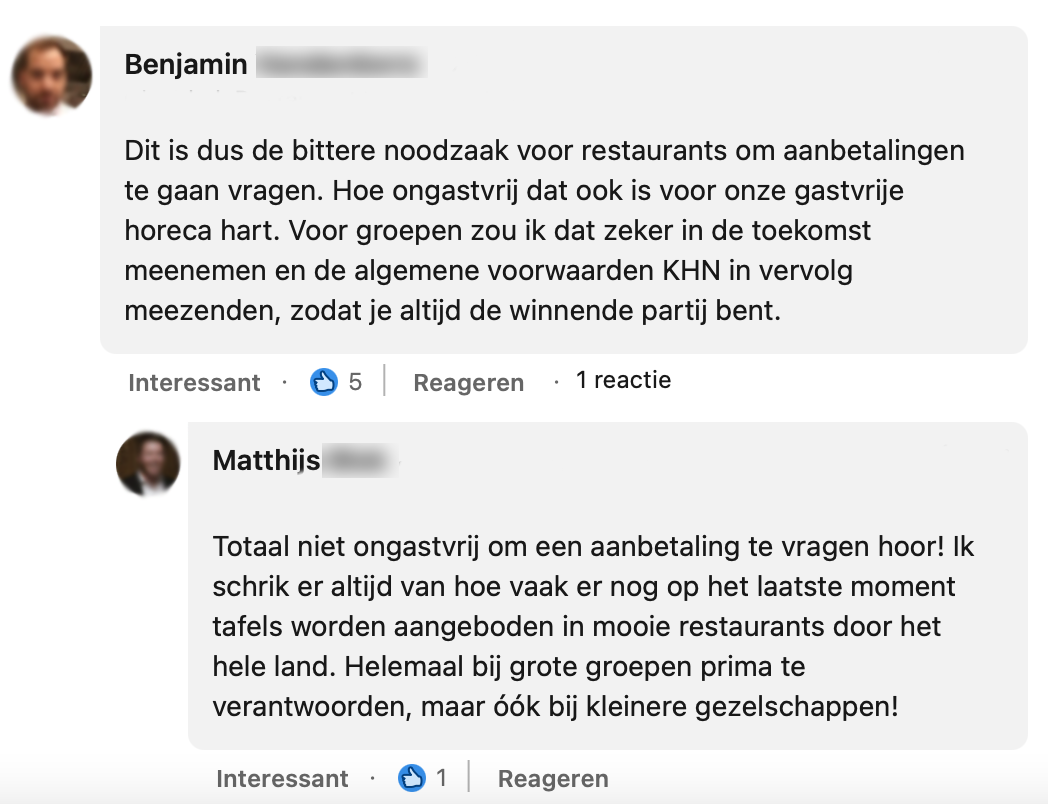The height and width of the screenshot is (804, 1048).
Task: View the 5 reactions on Benjamin's comment
Action: point(355,382)
